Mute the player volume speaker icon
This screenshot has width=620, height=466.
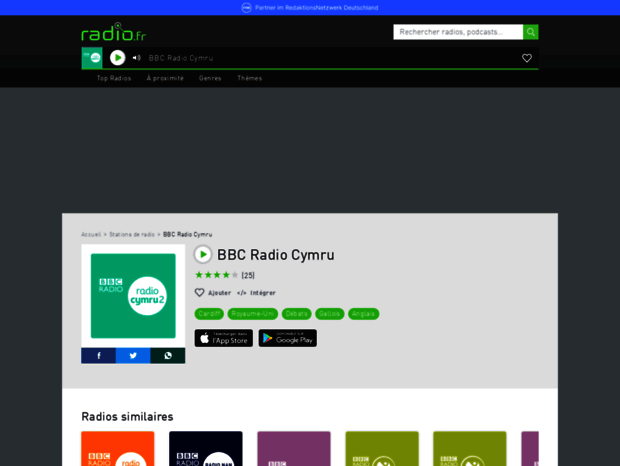[x=136, y=58]
